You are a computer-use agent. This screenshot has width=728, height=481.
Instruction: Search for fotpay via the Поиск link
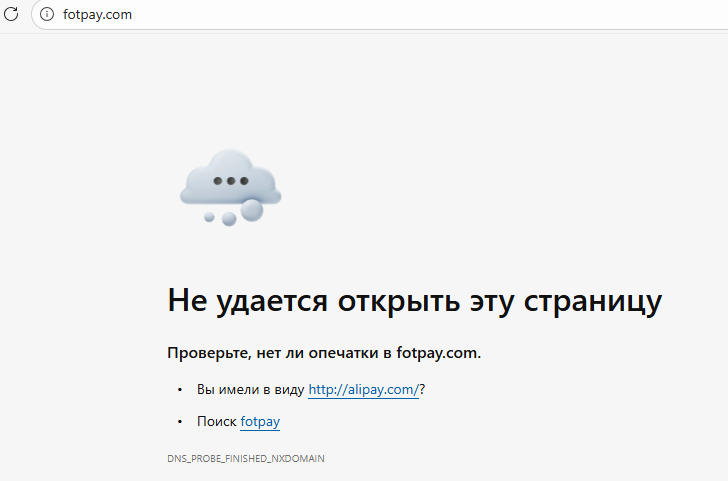[260, 421]
